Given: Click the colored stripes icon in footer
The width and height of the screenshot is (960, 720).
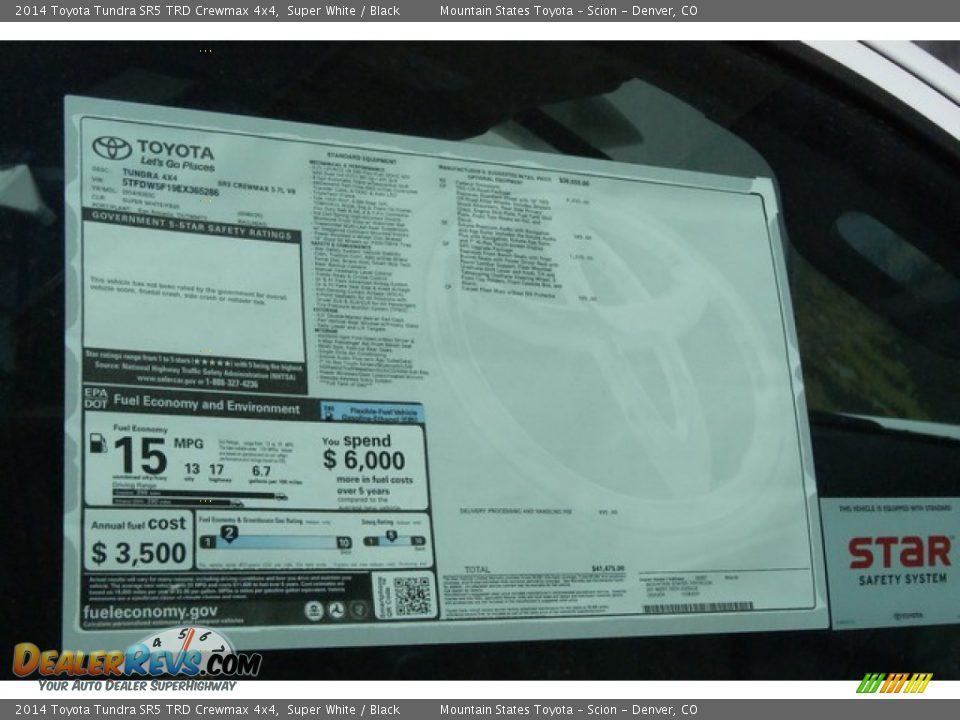Looking at the screenshot, I should click(x=894, y=683).
